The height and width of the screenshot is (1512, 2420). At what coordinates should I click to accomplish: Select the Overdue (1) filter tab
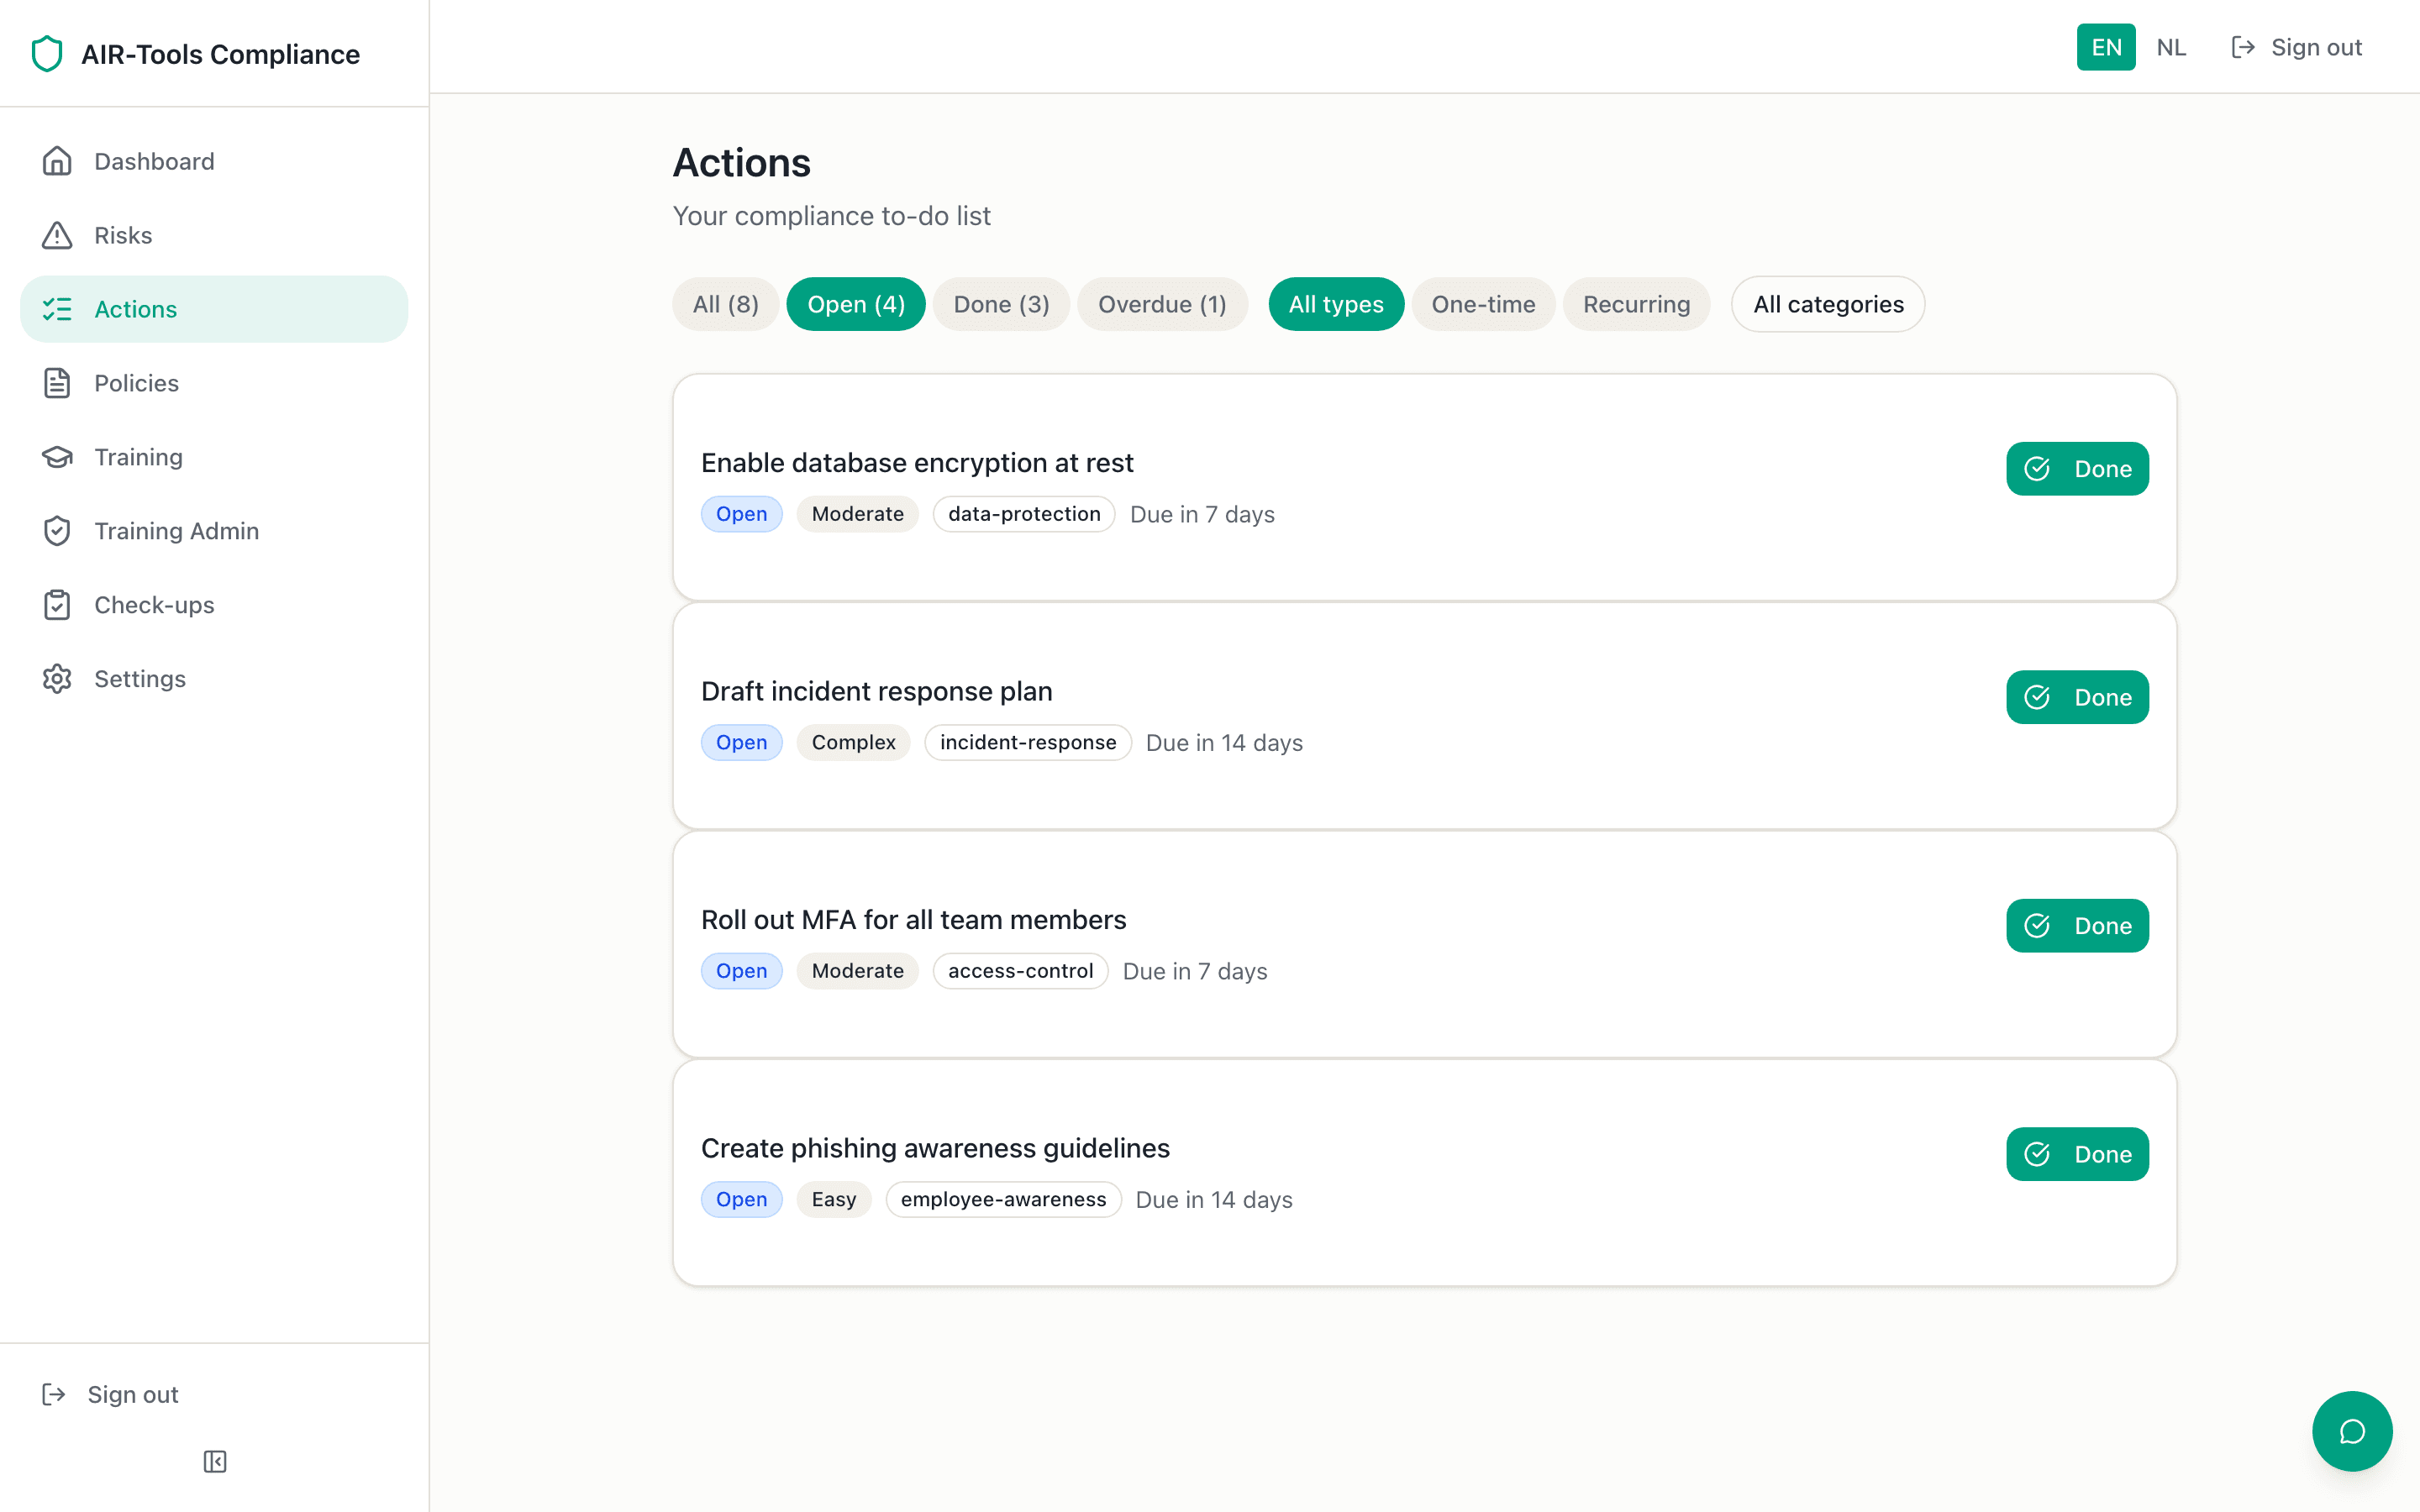(x=1162, y=304)
